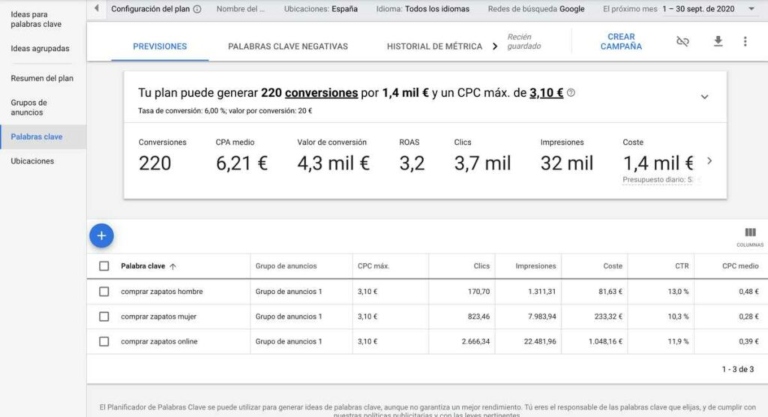Image resolution: width=768 pixels, height=417 pixels.
Task: Click the help icon next to CPC máx. 3,10 €
Action: [x=571, y=93]
